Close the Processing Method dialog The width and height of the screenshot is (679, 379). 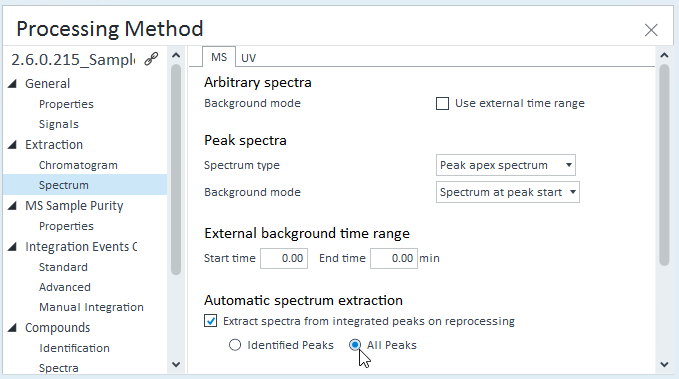point(651,30)
